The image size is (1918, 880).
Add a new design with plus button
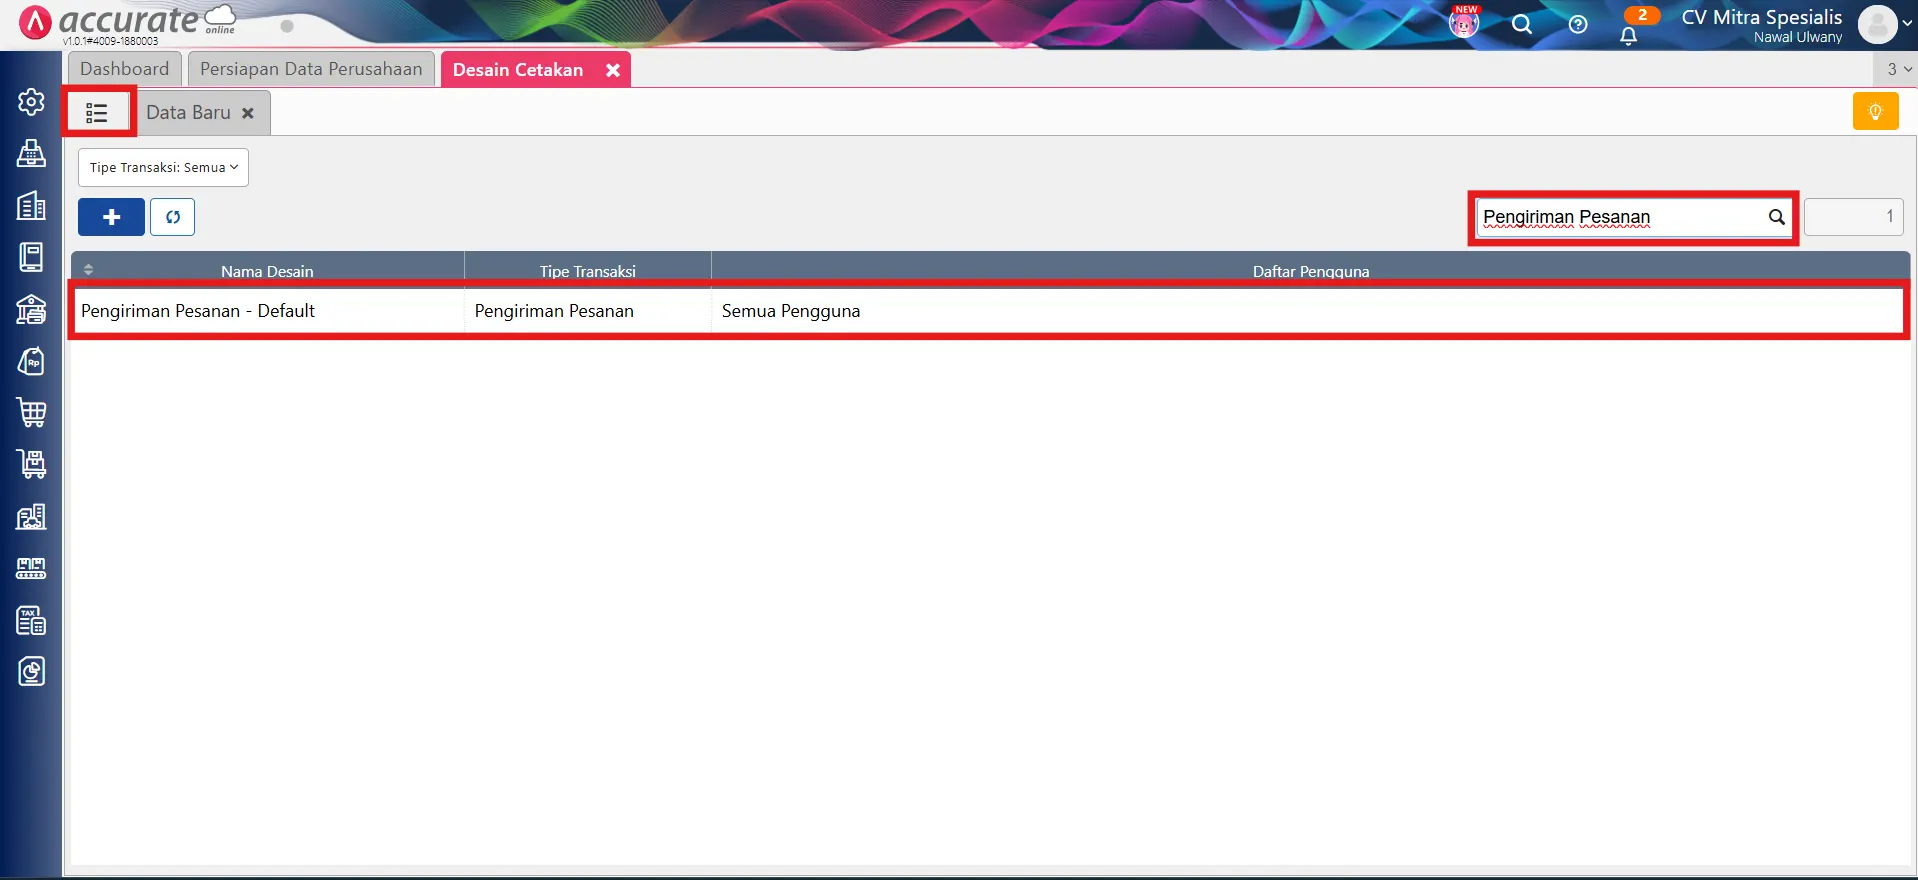(x=111, y=217)
